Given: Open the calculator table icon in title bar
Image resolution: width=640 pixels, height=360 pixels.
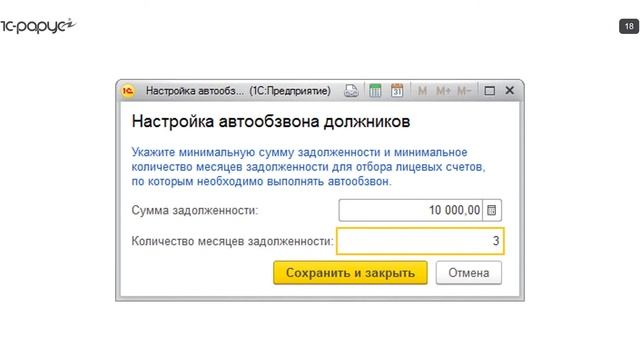Looking at the screenshot, I should [x=375, y=91].
